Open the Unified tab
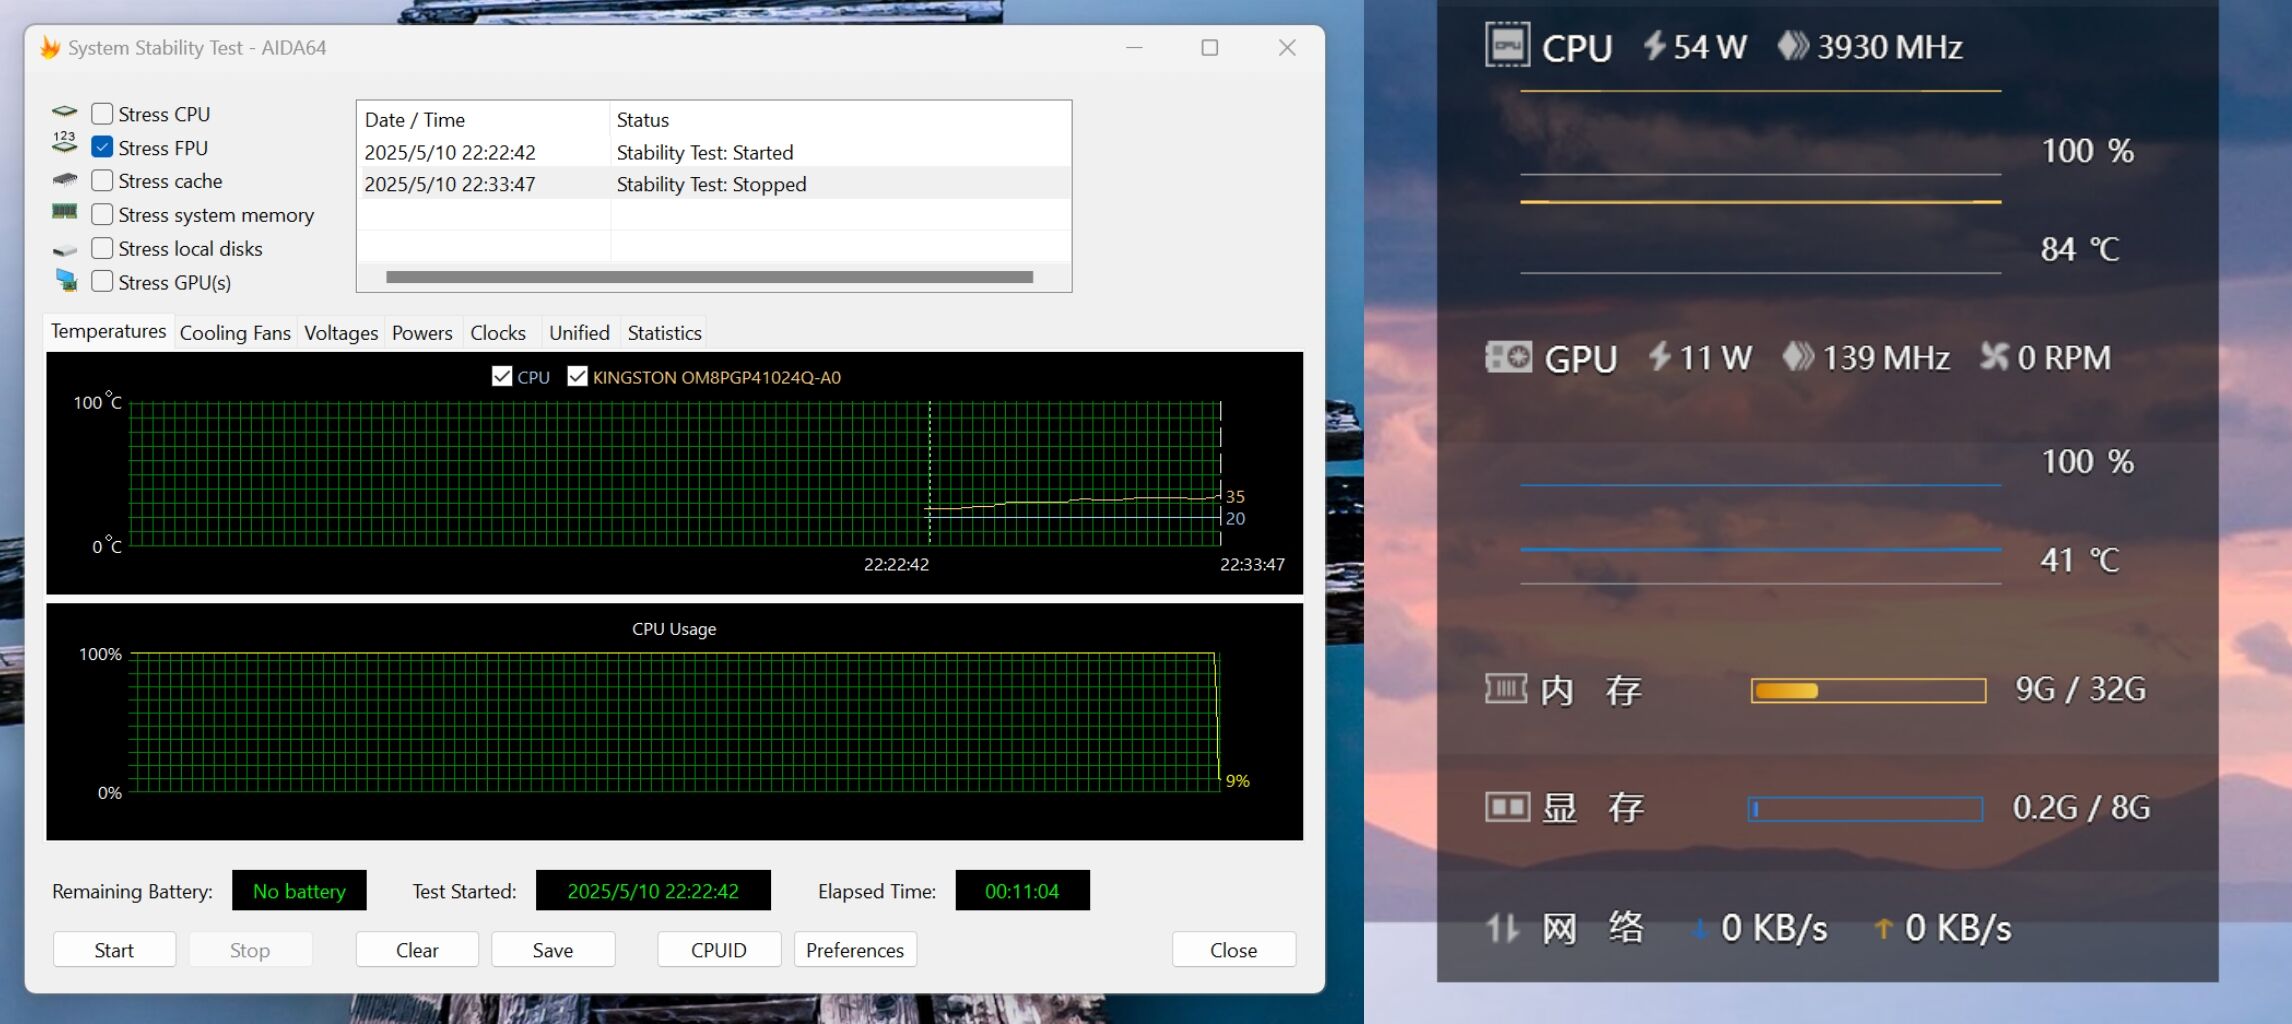Viewport: 2292px width, 1024px height. 579,333
